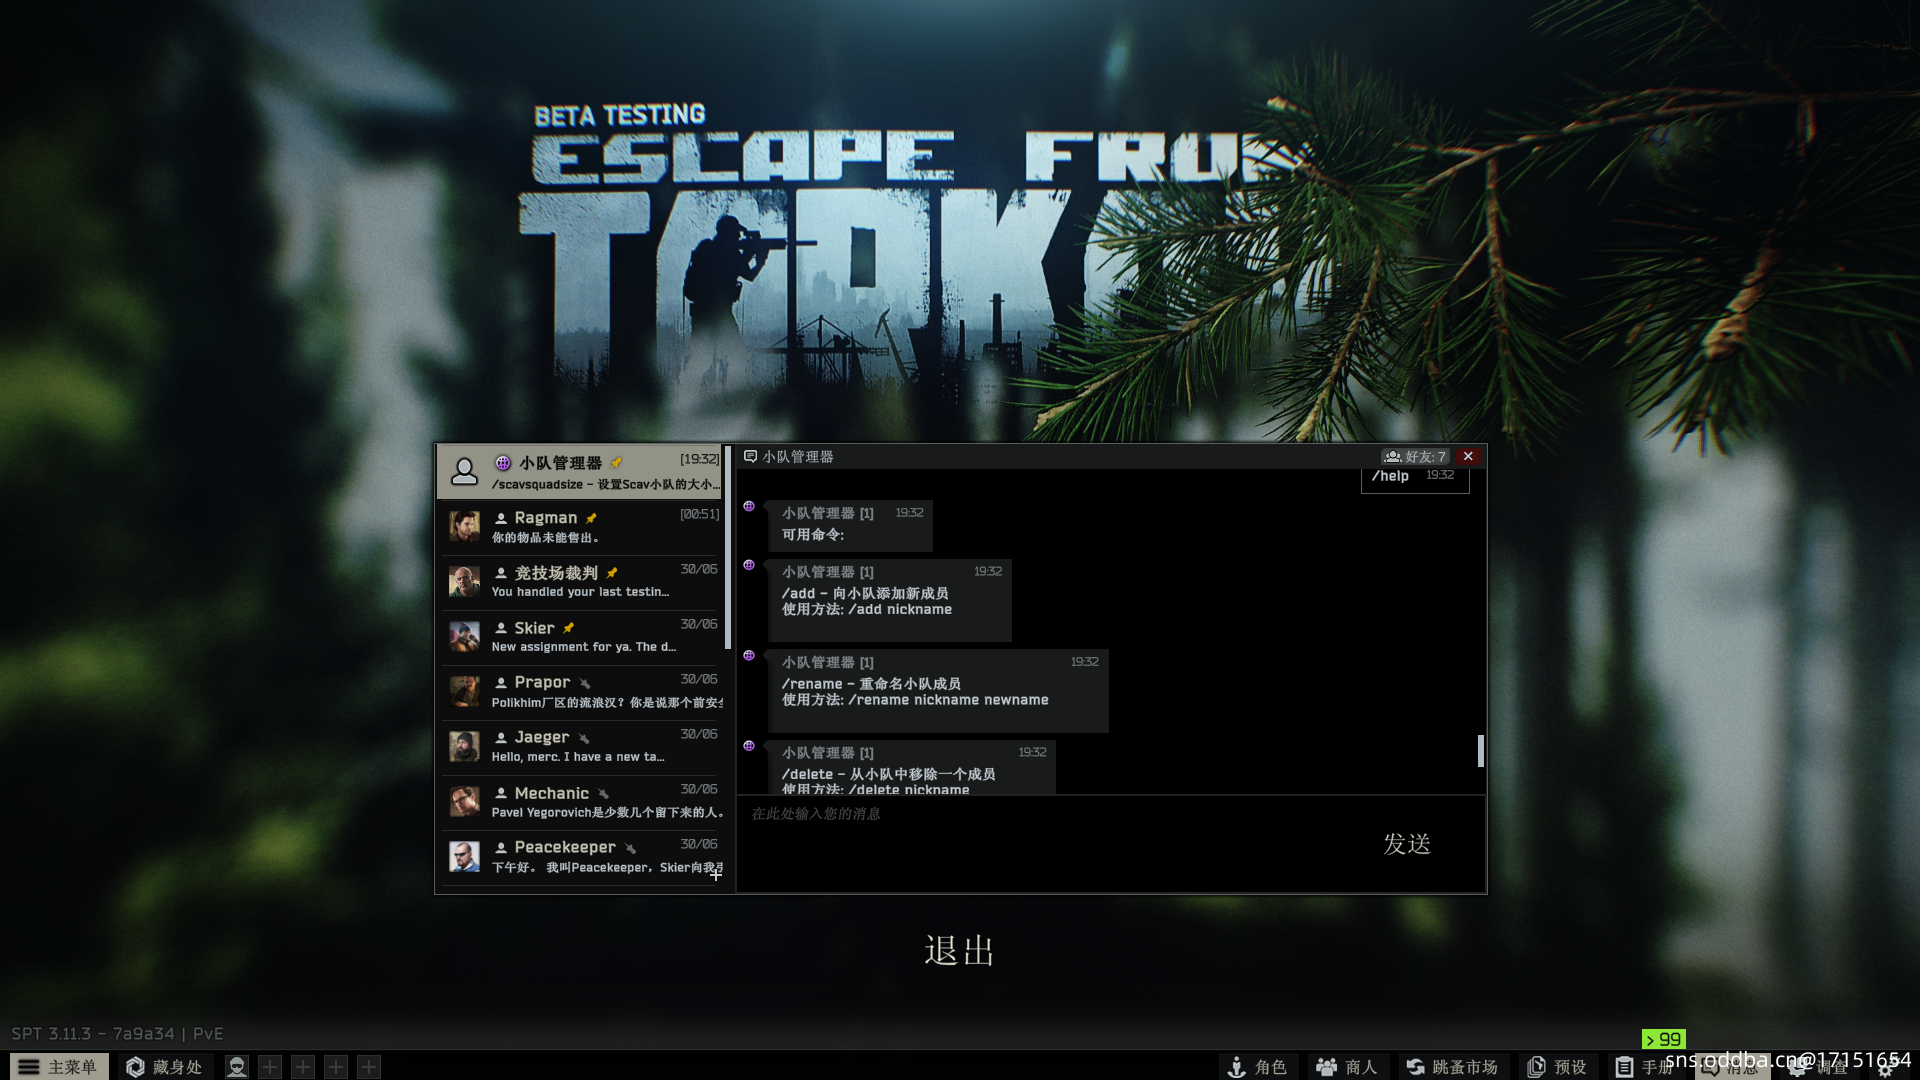This screenshot has height=1080, width=1920.
Task: Click the Jaeger avatar portrait
Action: (464, 746)
